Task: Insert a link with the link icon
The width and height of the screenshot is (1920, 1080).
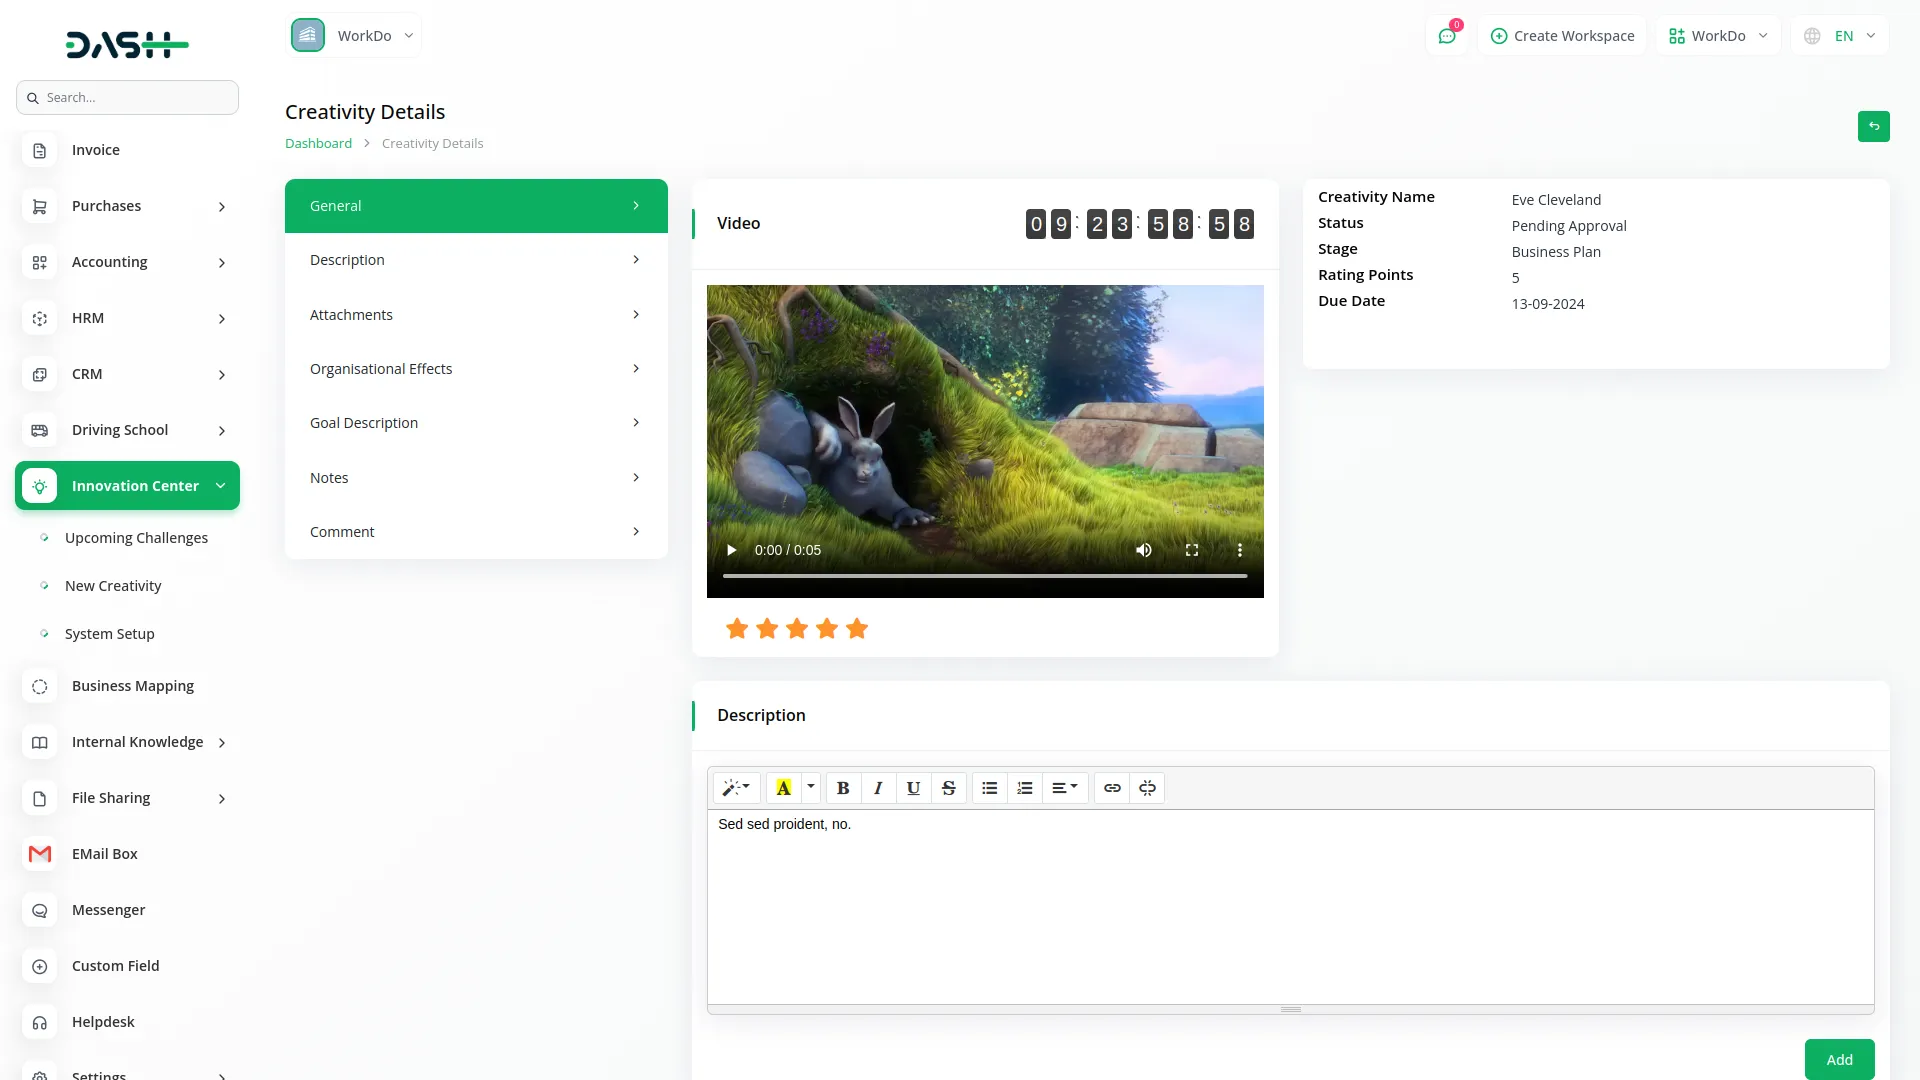Action: [x=1112, y=788]
